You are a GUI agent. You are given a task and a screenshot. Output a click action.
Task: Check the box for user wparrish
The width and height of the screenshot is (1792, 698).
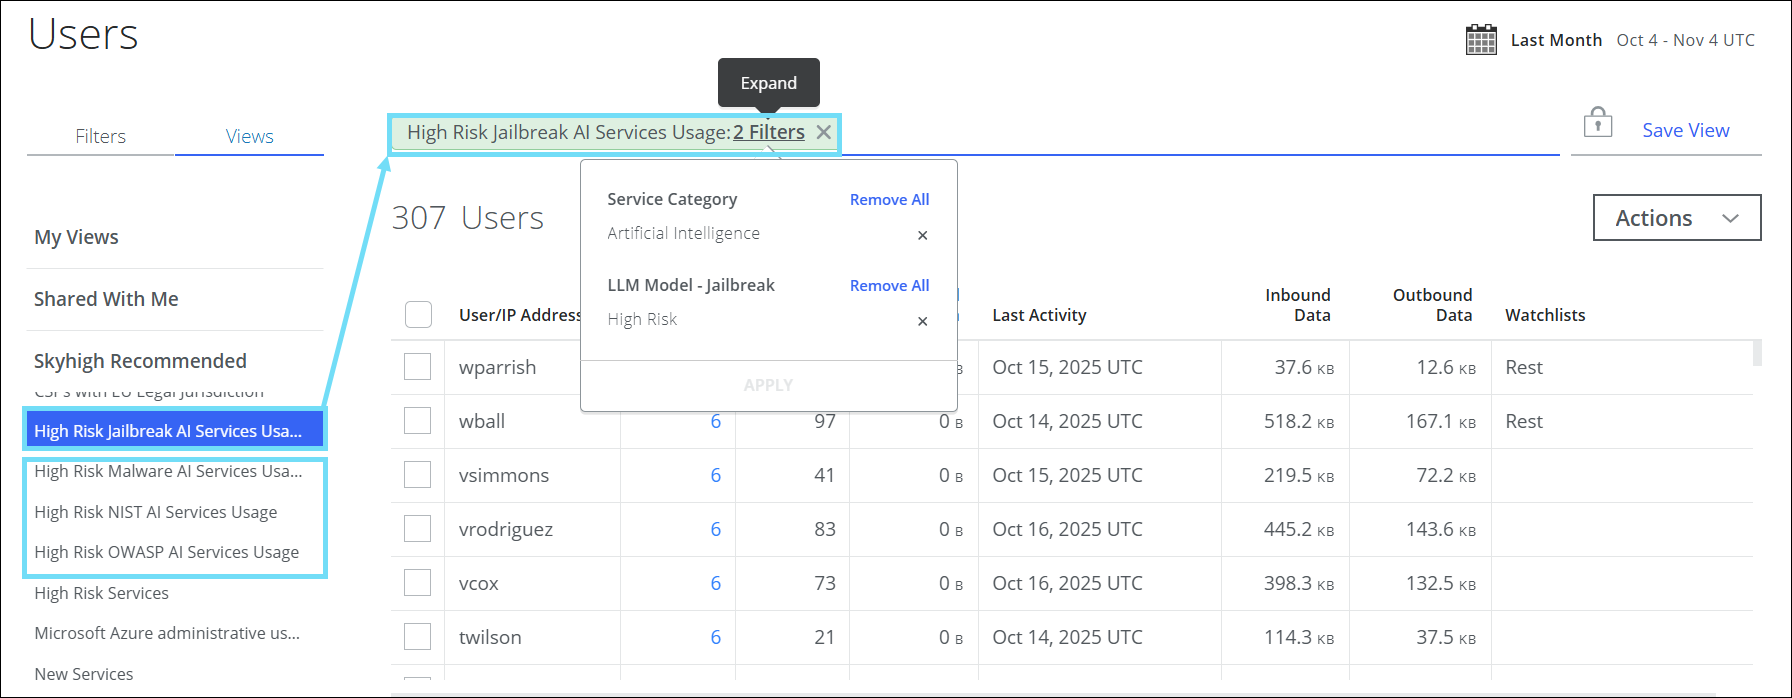coord(418,367)
